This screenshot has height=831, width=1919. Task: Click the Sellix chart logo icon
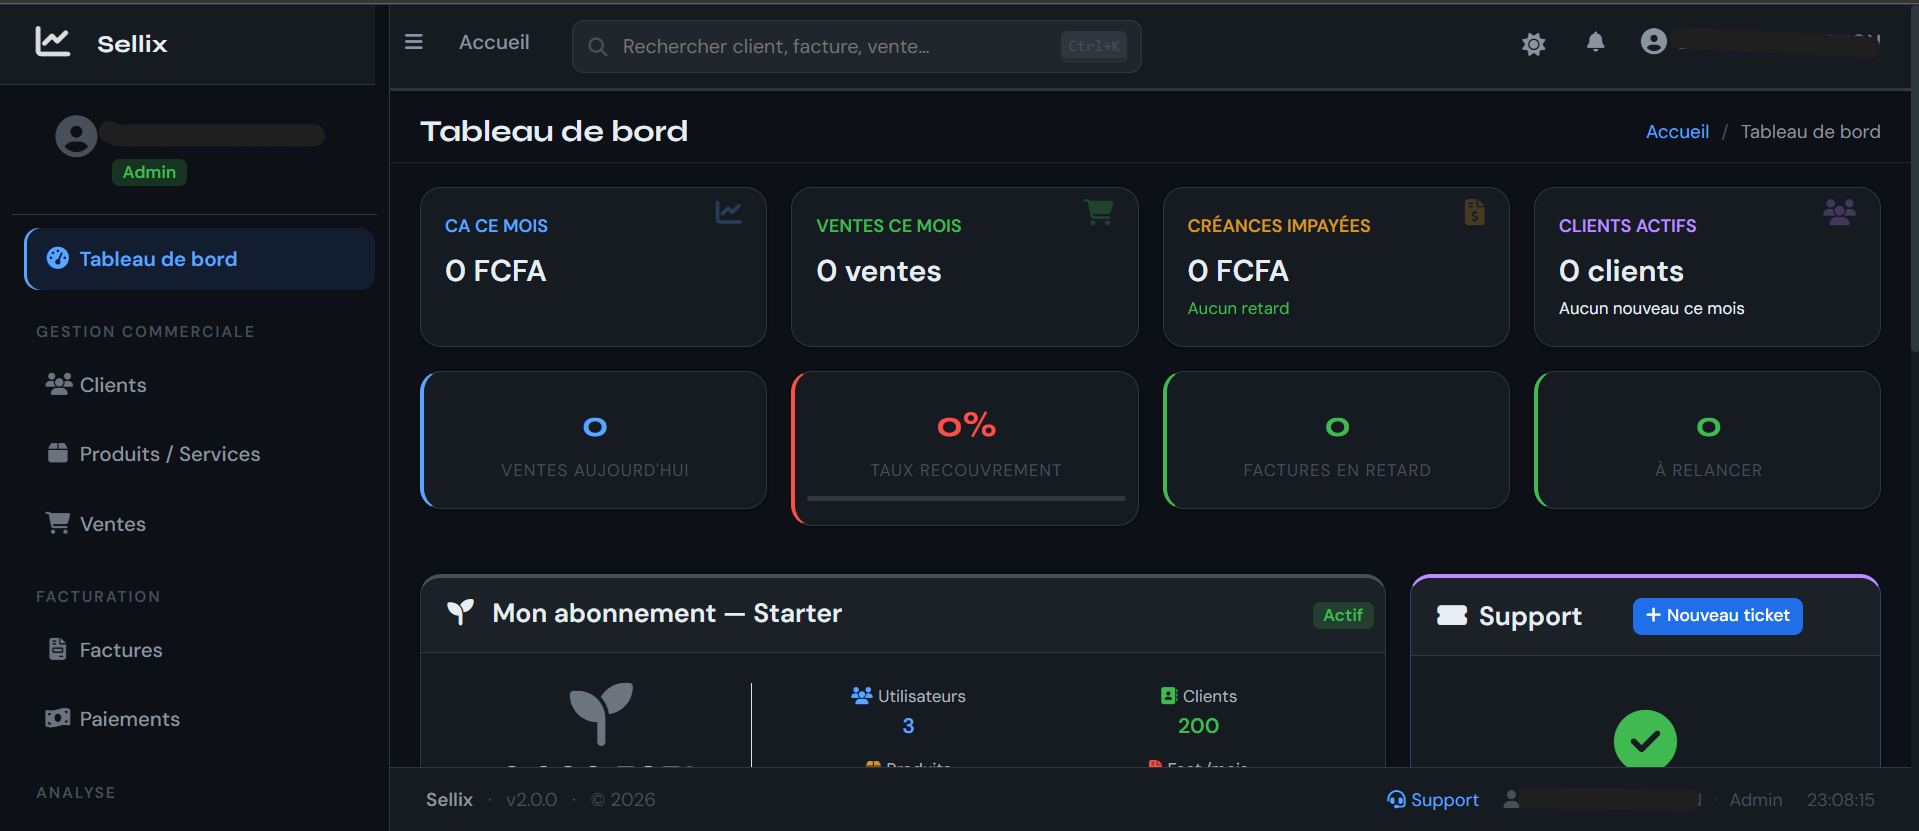(x=53, y=41)
